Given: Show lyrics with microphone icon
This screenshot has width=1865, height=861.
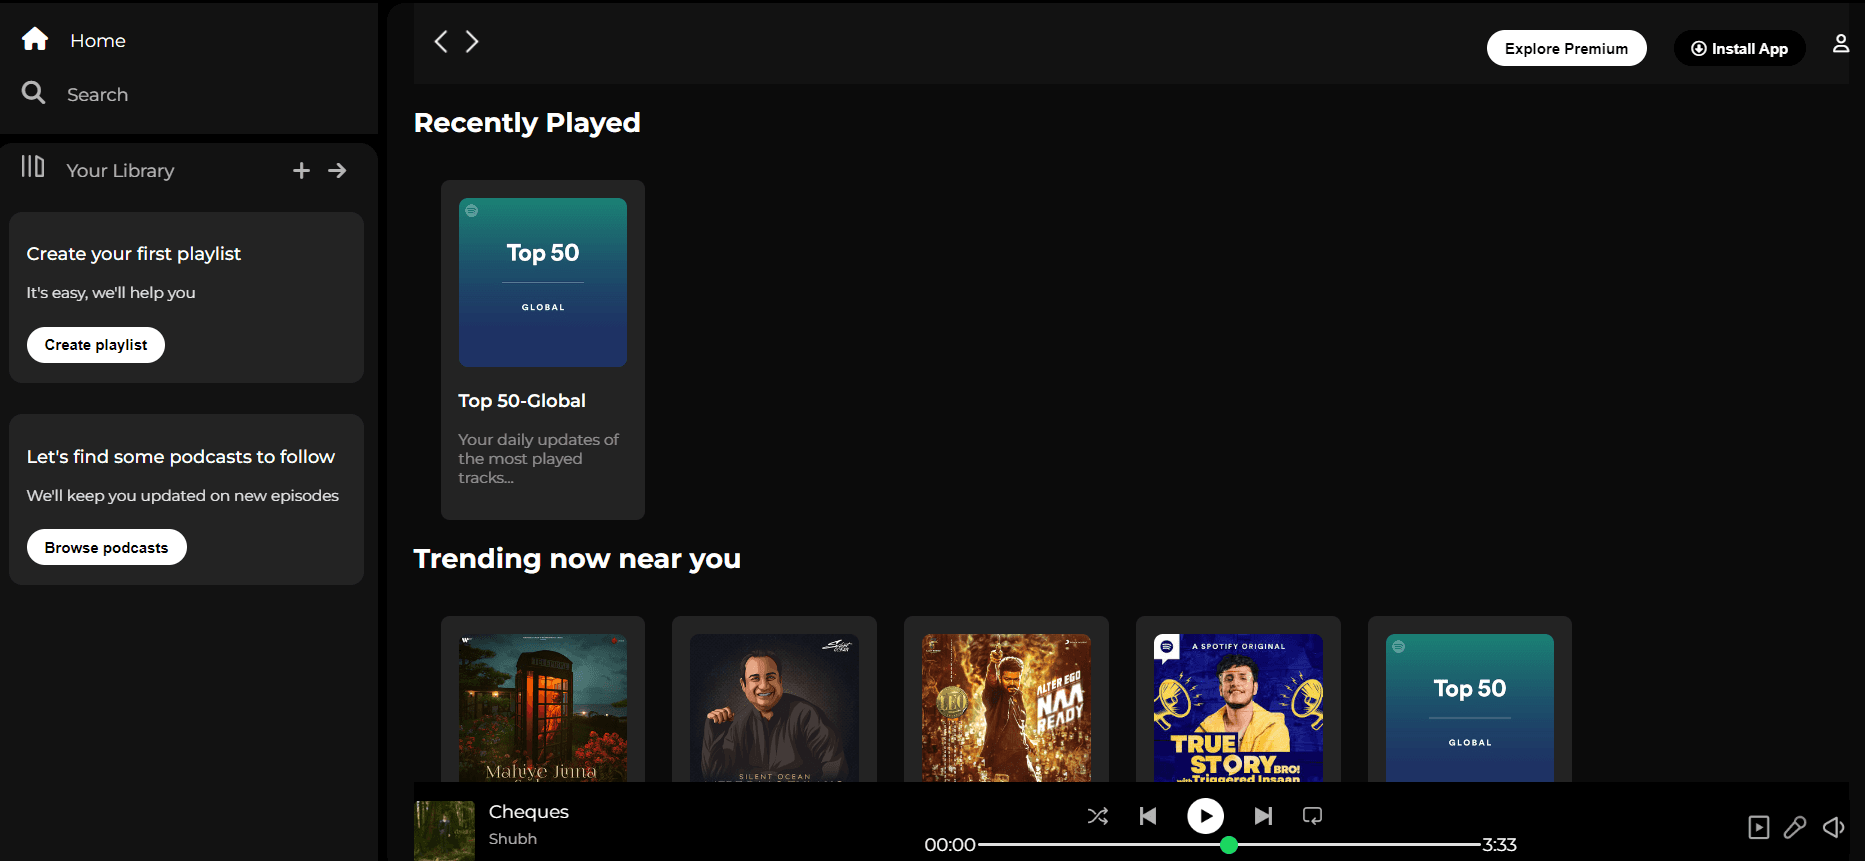Looking at the screenshot, I should click(x=1795, y=827).
